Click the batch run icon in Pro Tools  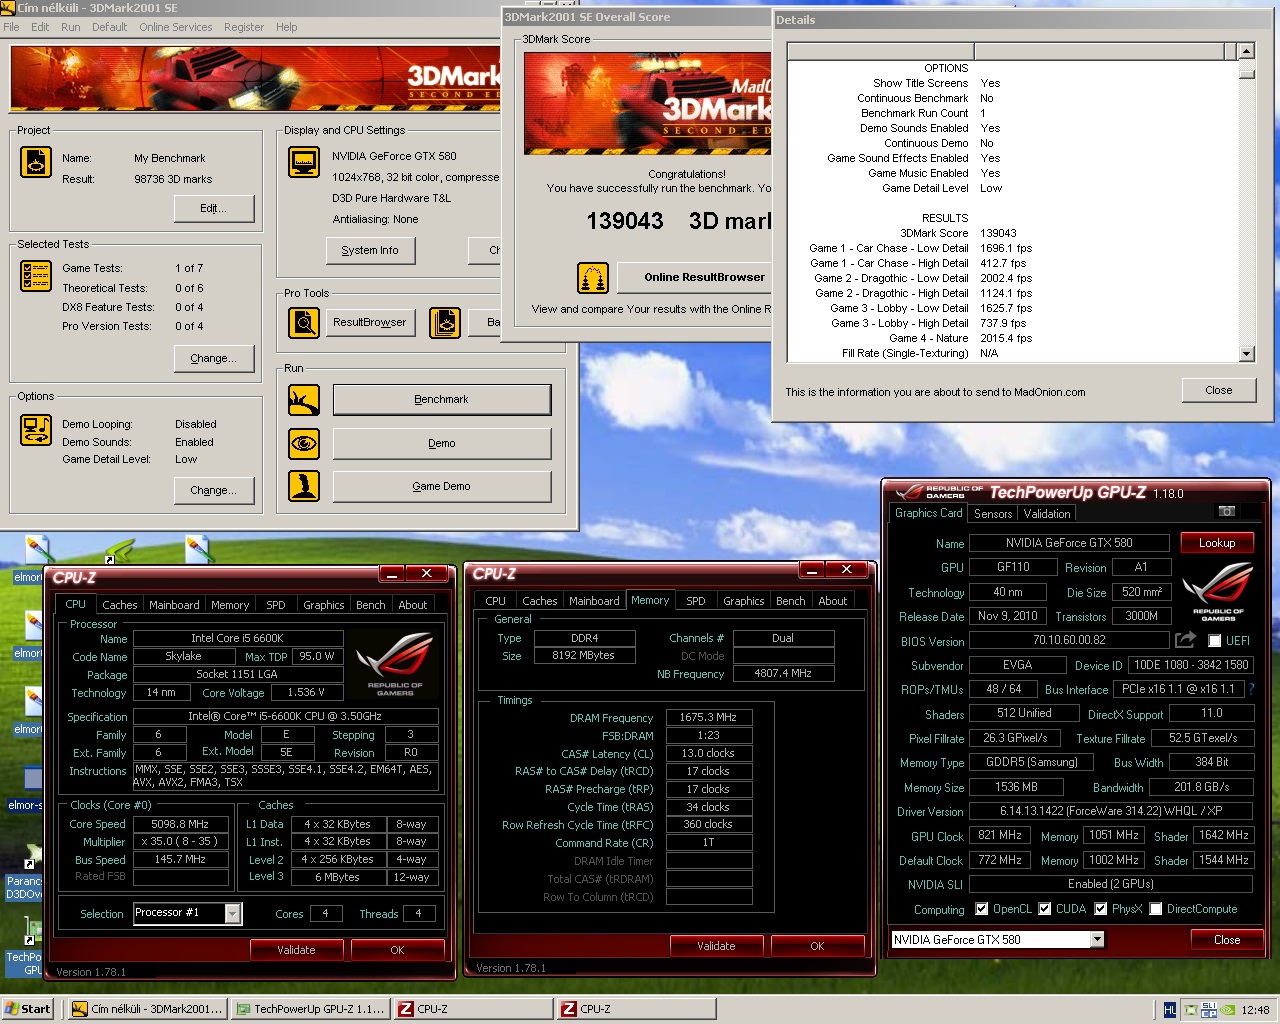coord(445,322)
